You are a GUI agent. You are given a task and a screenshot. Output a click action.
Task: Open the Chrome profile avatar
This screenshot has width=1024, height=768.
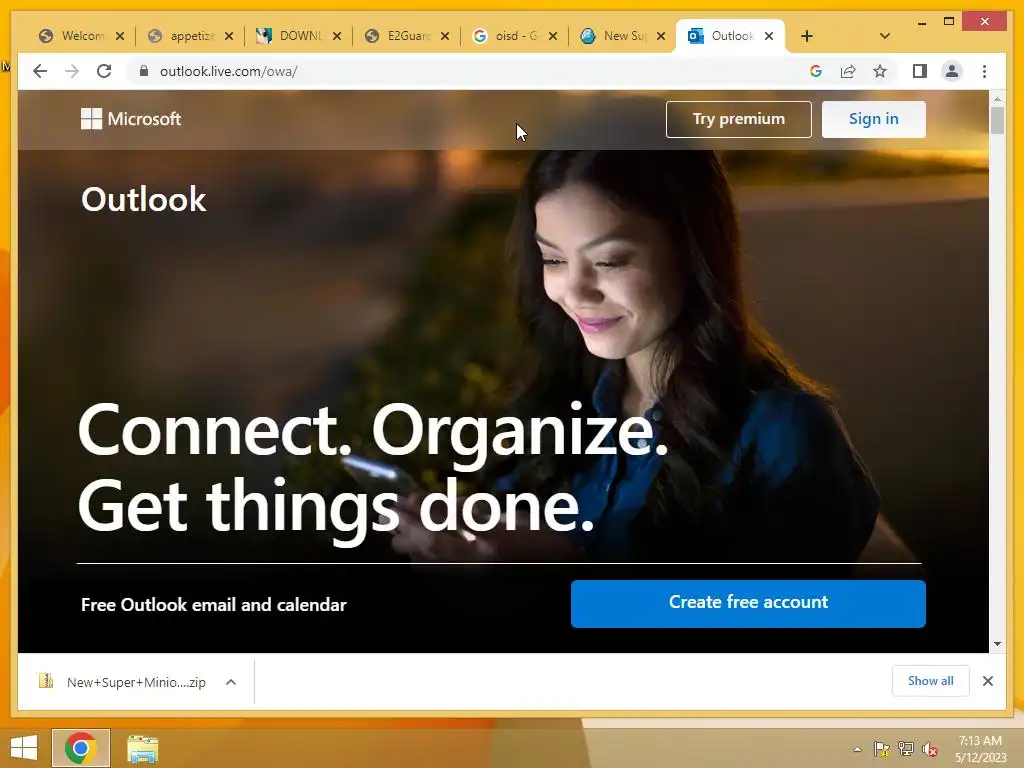(952, 71)
